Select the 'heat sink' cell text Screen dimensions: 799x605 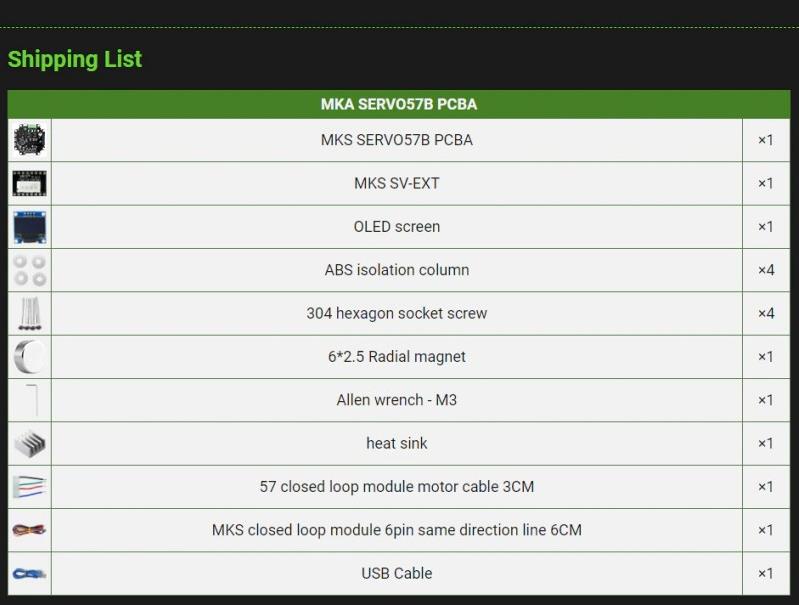(x=396, y=443)
